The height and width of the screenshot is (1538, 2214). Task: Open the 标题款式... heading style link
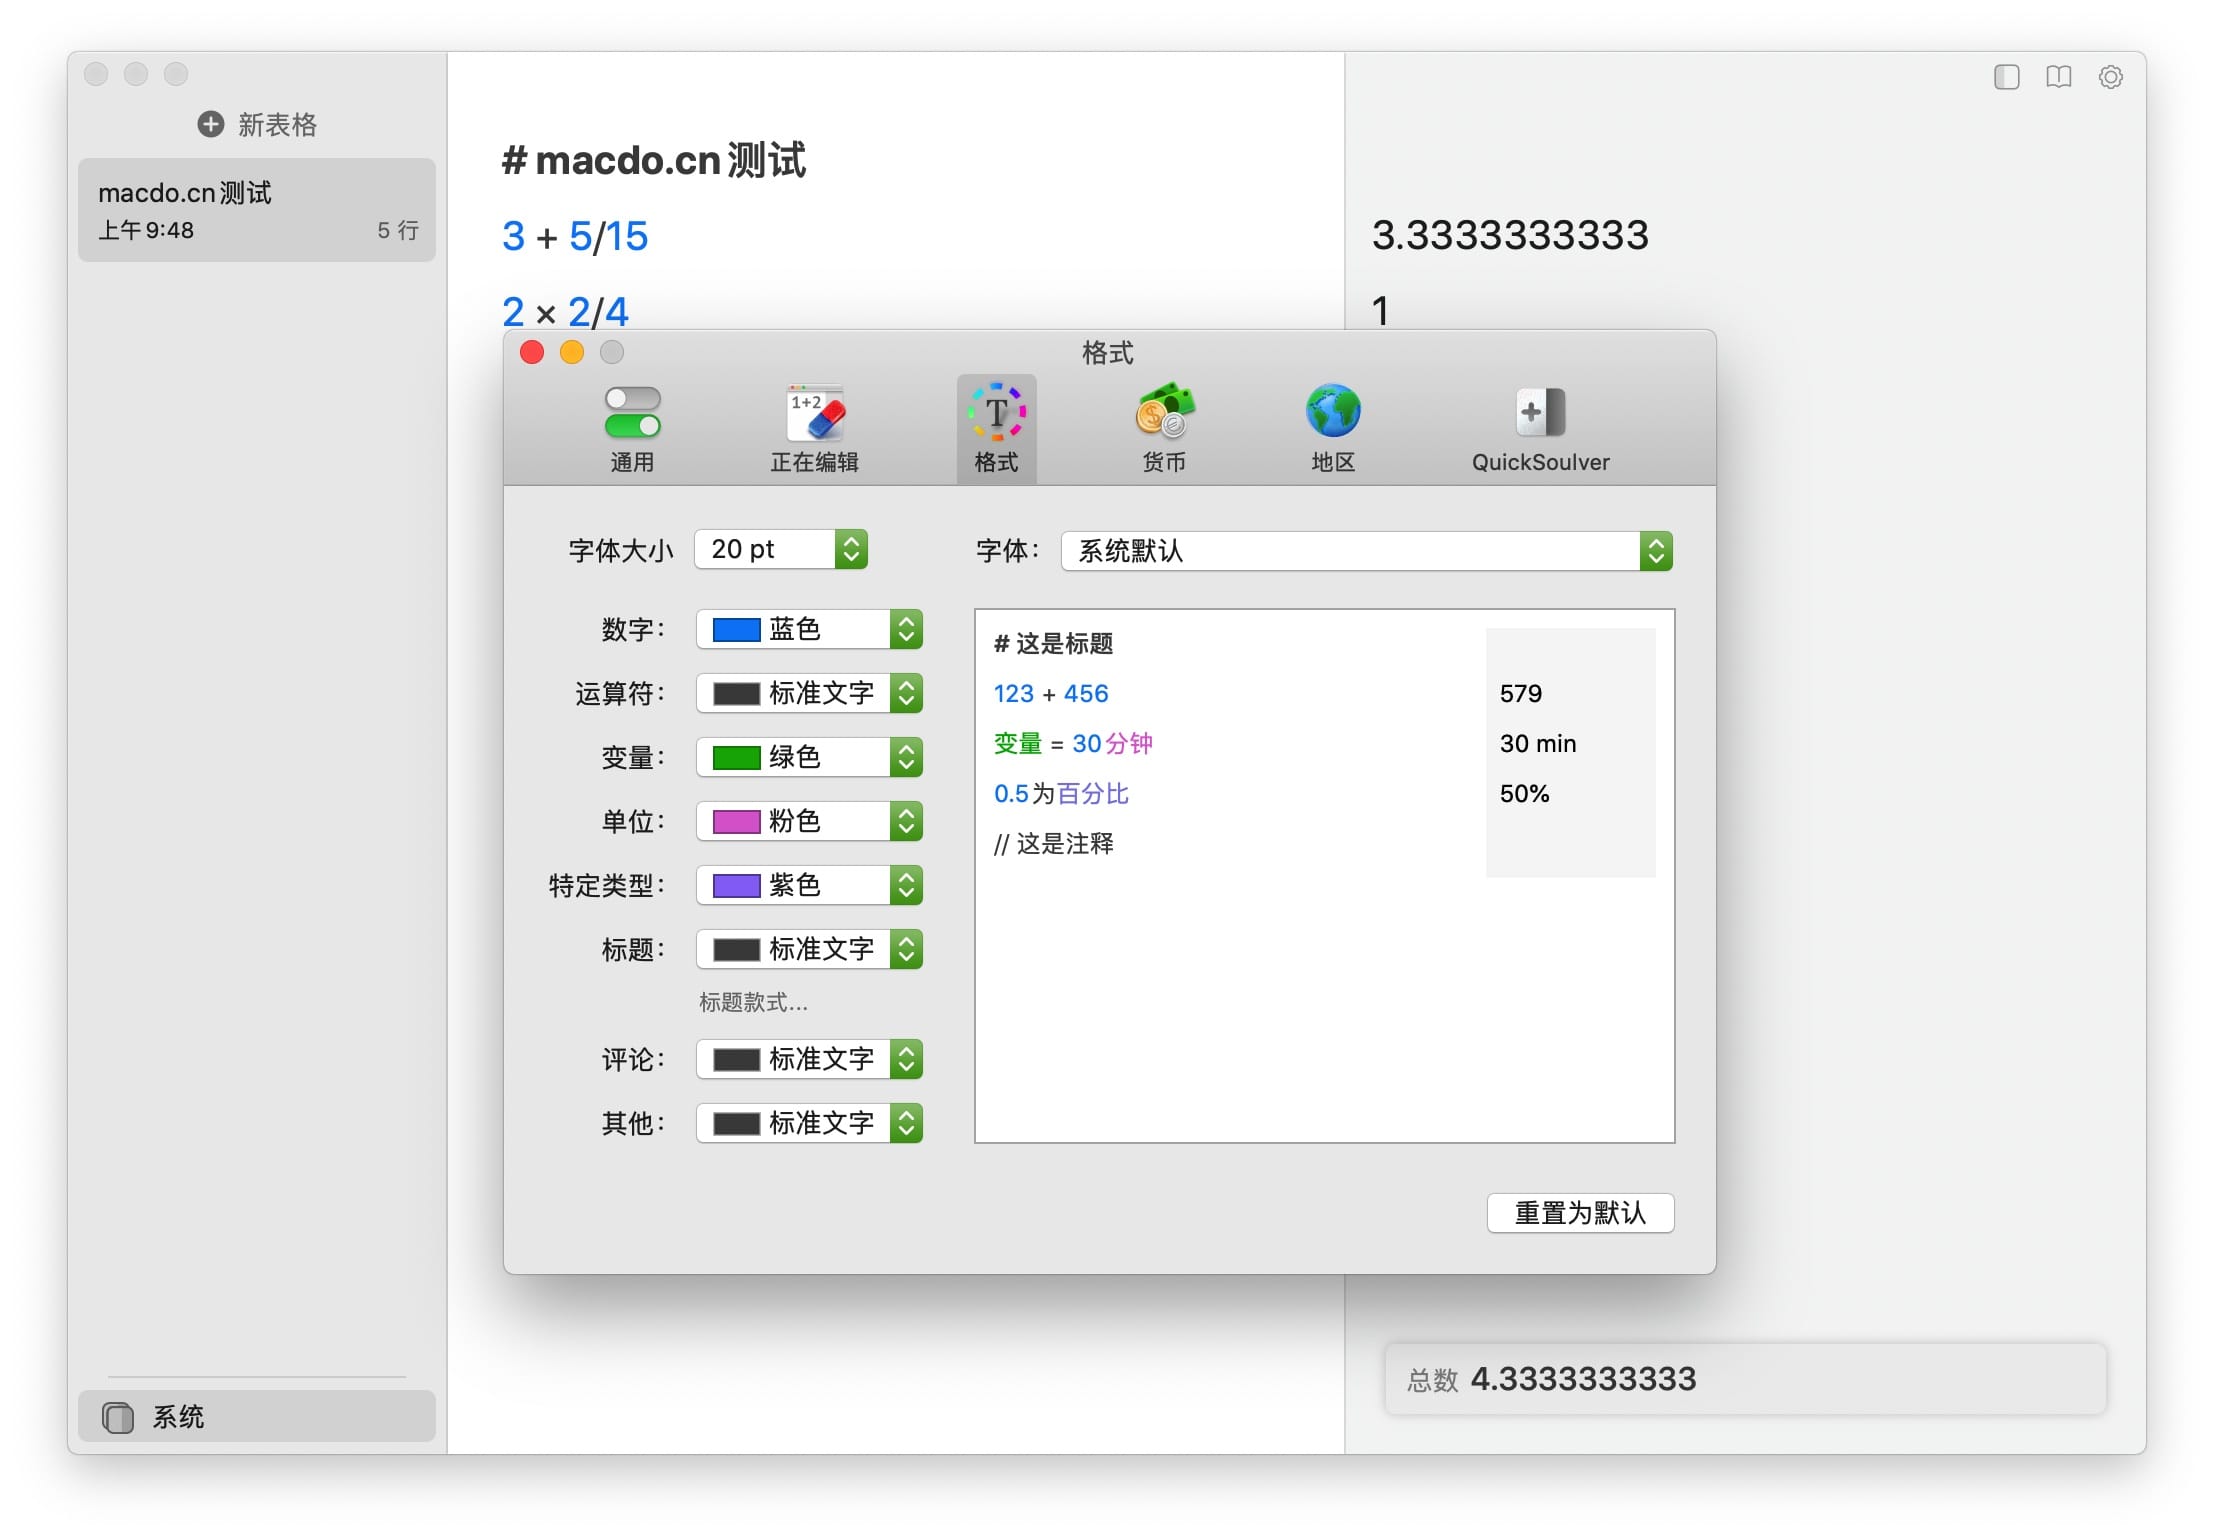click(753, 1002)
